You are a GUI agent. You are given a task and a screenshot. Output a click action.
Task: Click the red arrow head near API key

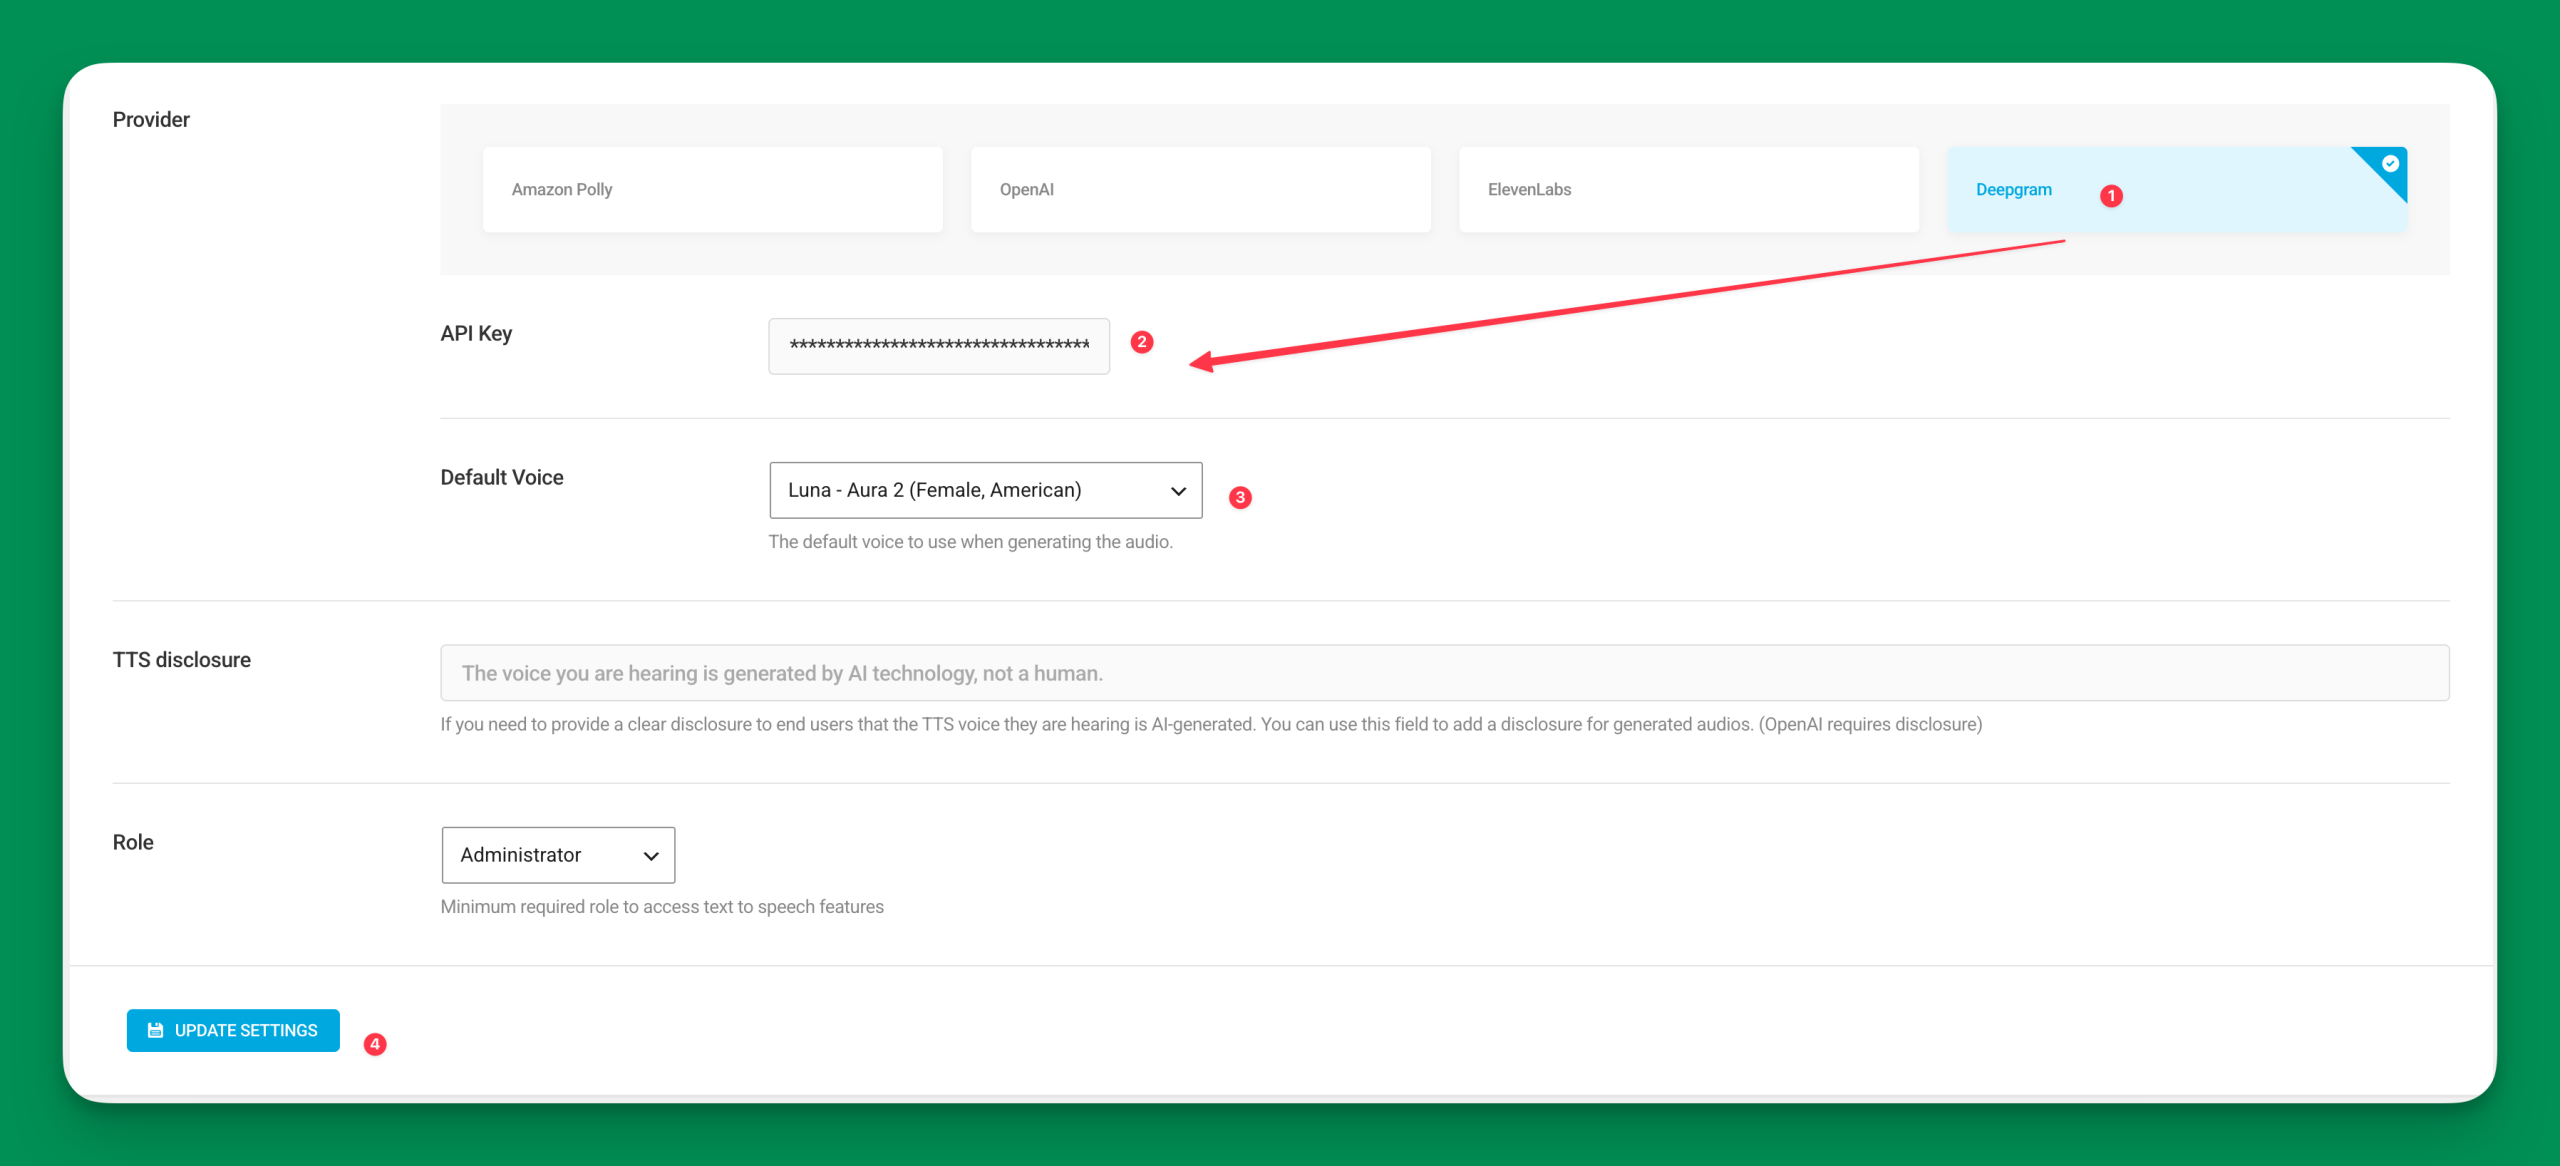tap(1202, 361)
